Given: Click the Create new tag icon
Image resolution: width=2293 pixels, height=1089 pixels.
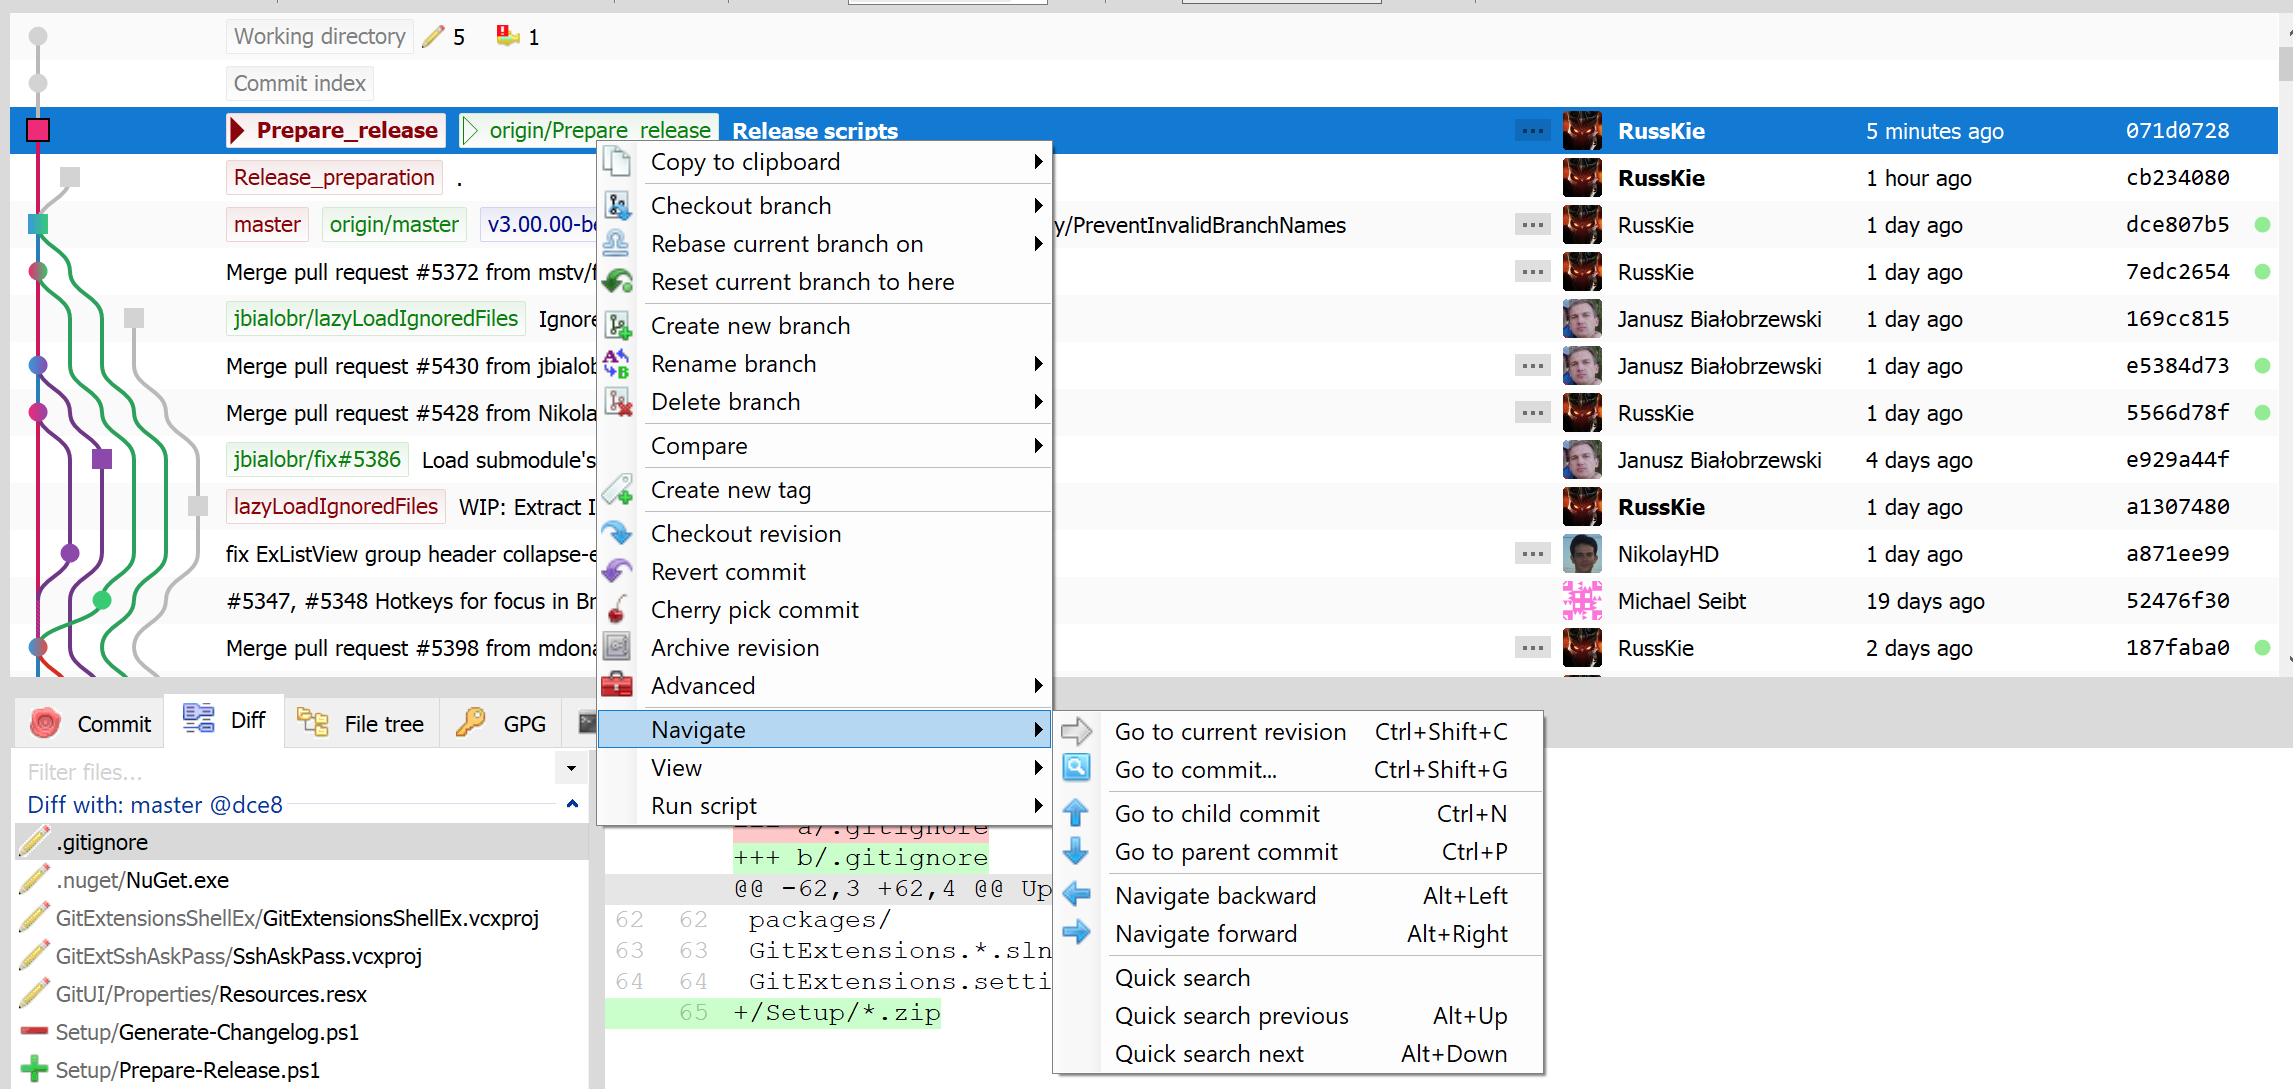Looking at the screenshot, I should 618,489.
